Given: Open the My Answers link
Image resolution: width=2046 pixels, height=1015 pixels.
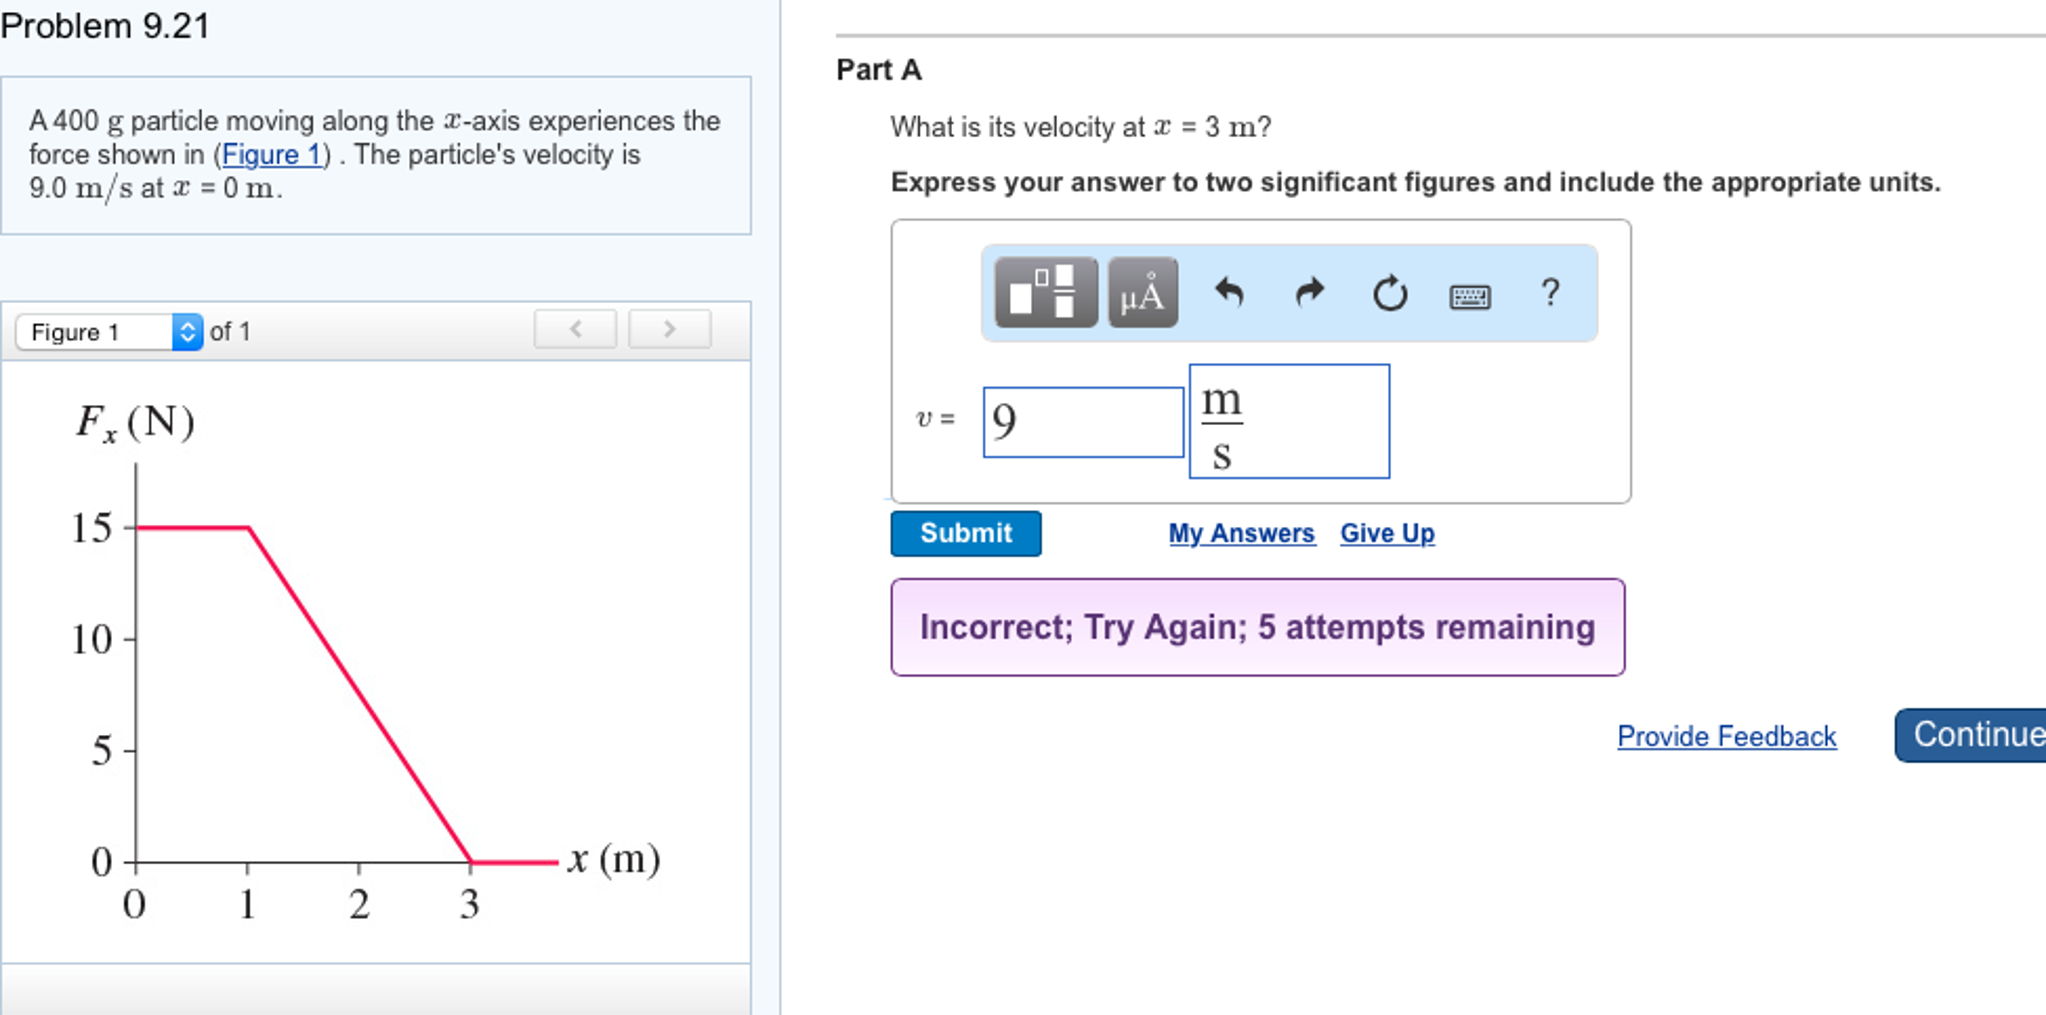Looking at the screenshot, I should [1241, 534].
